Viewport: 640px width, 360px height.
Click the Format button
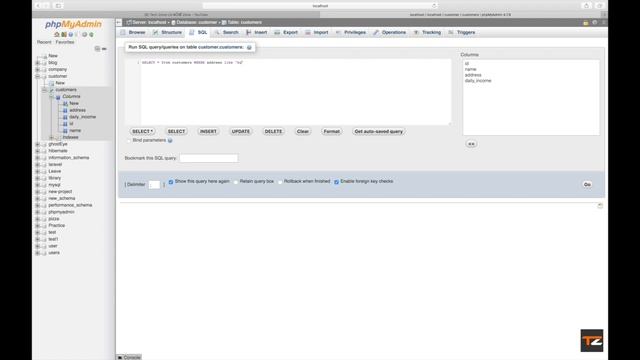[331, 131]
